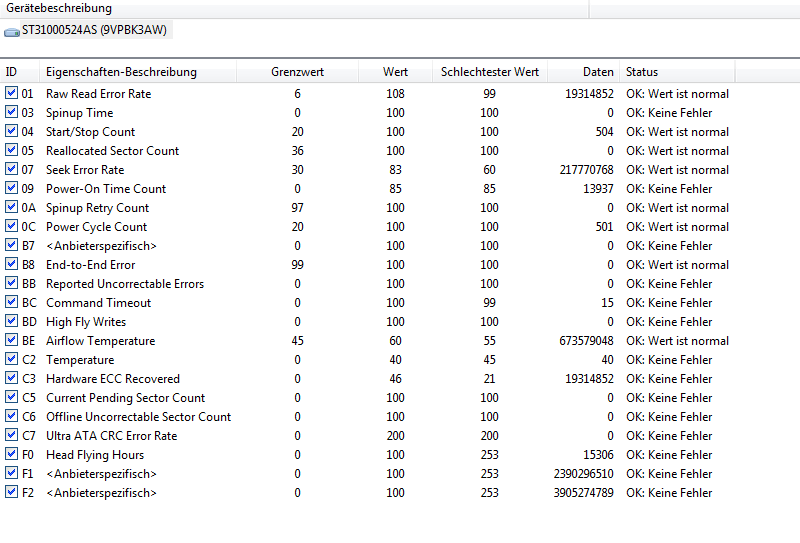Click the status text for Command Timeout
The image size is (800, 543).
[x=669, y=303]
